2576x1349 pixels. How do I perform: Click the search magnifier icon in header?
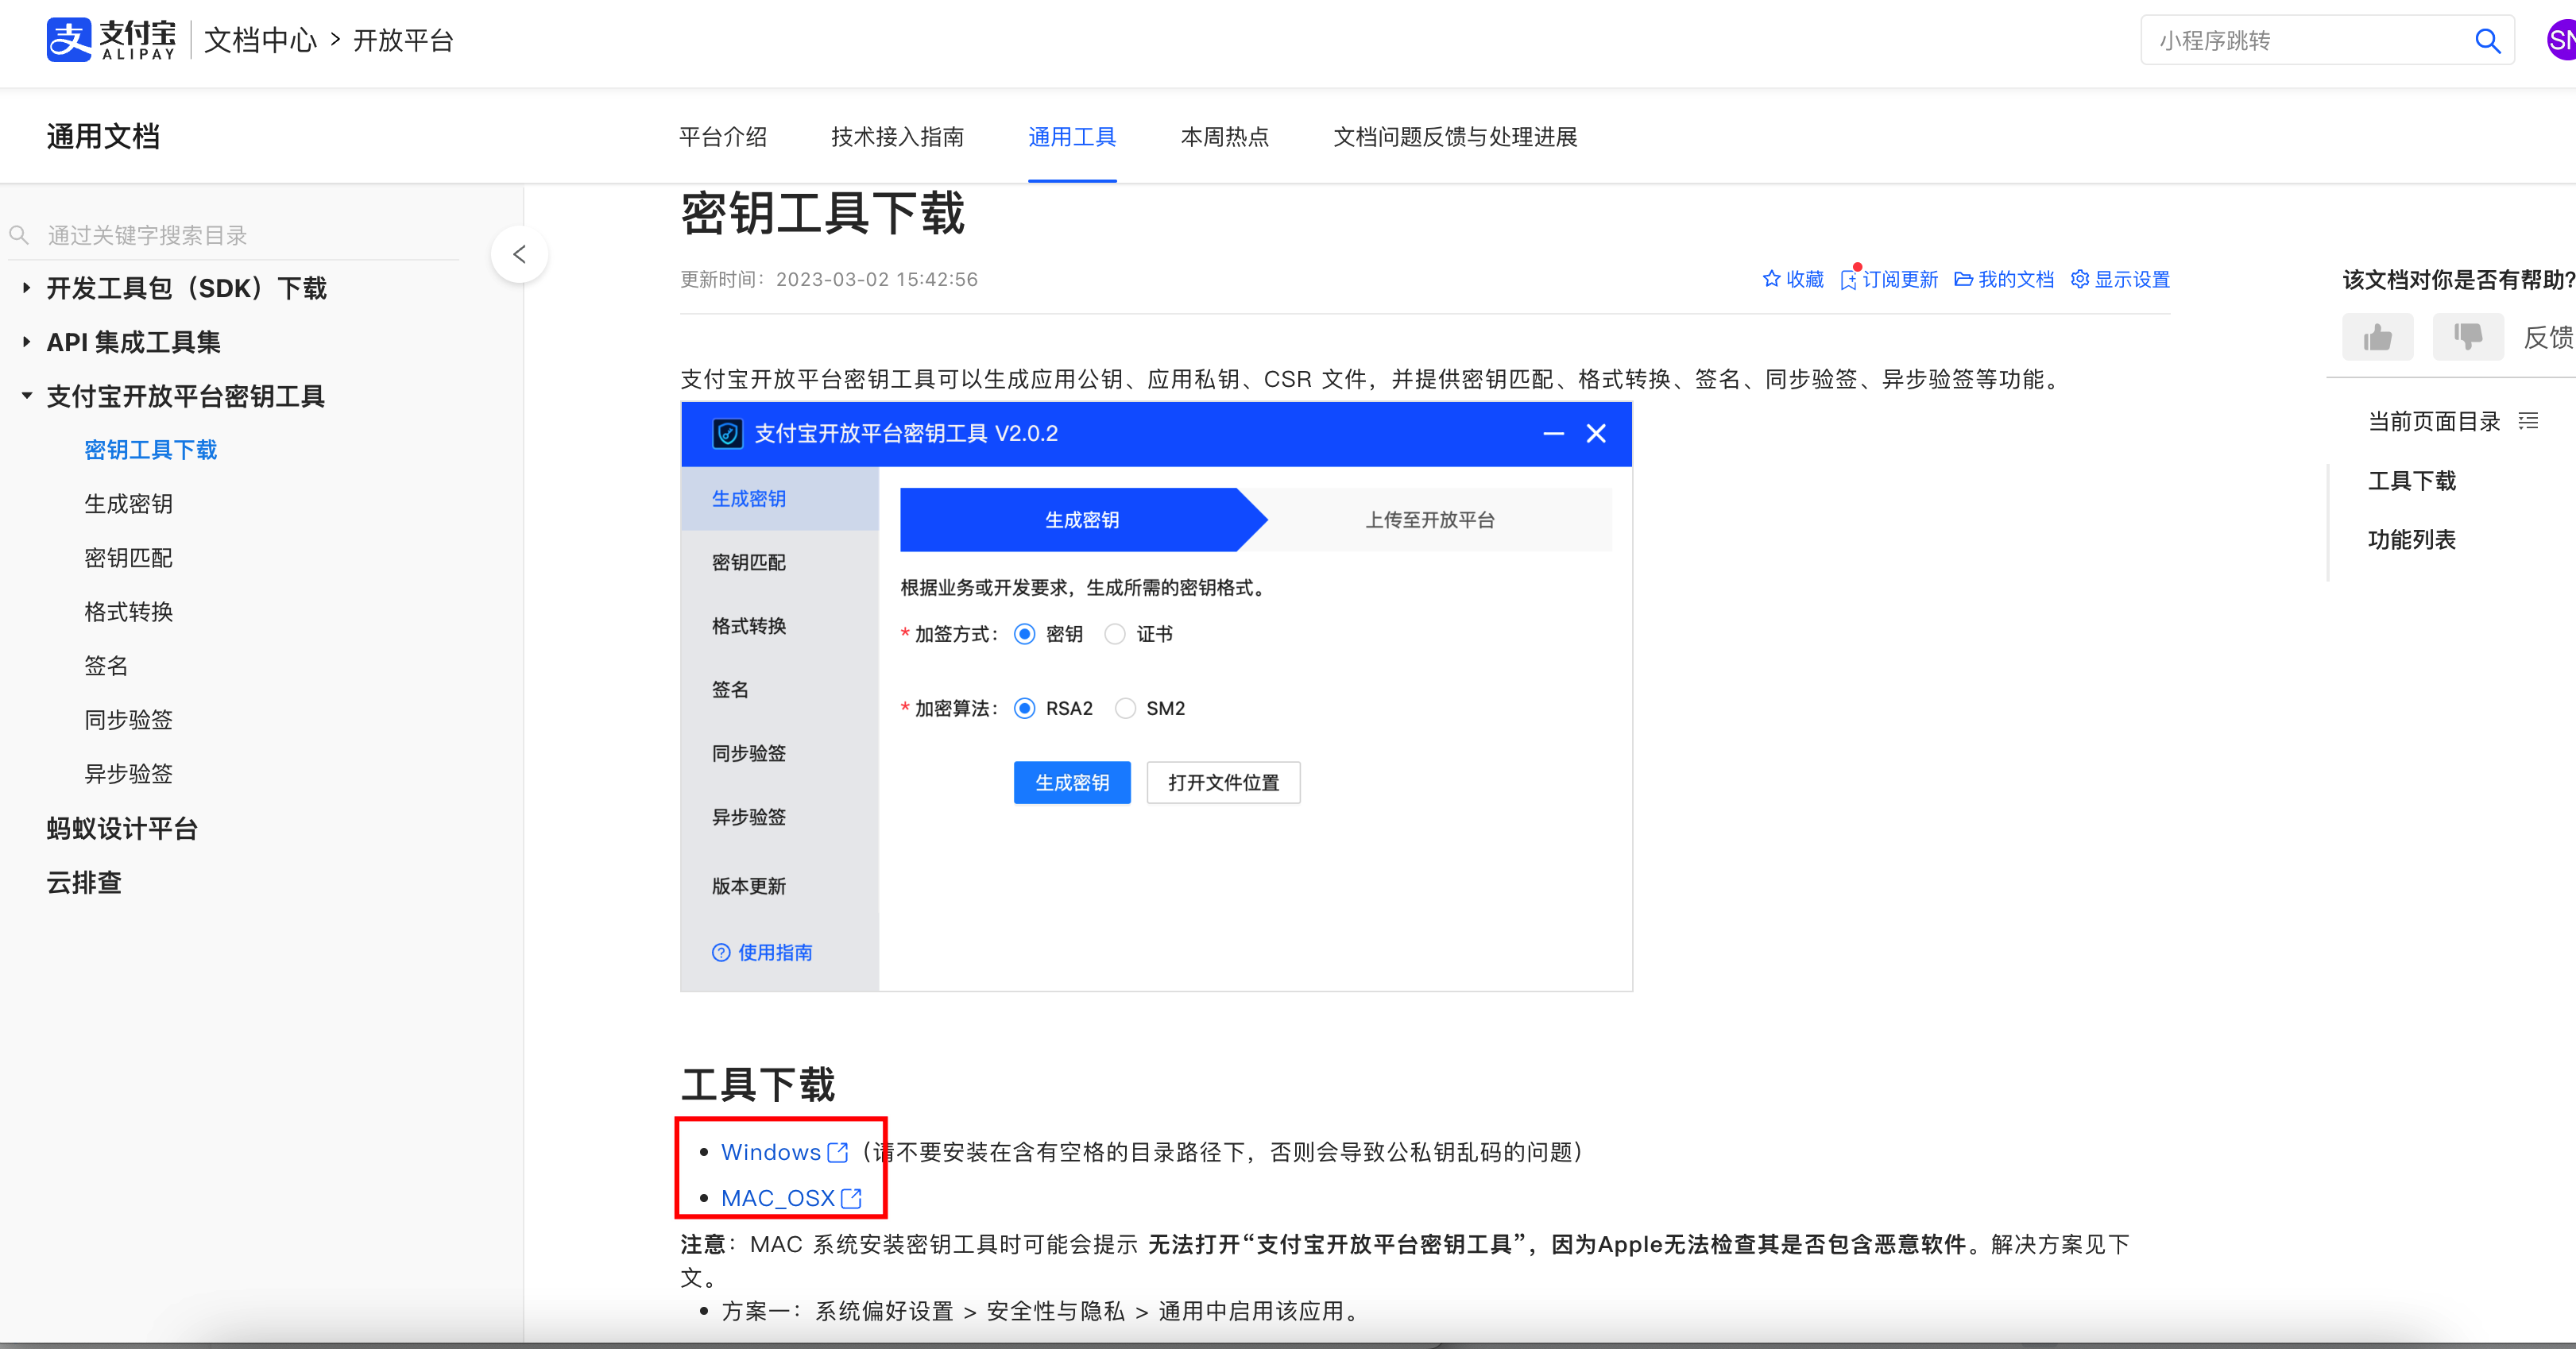coord(2487,41)
